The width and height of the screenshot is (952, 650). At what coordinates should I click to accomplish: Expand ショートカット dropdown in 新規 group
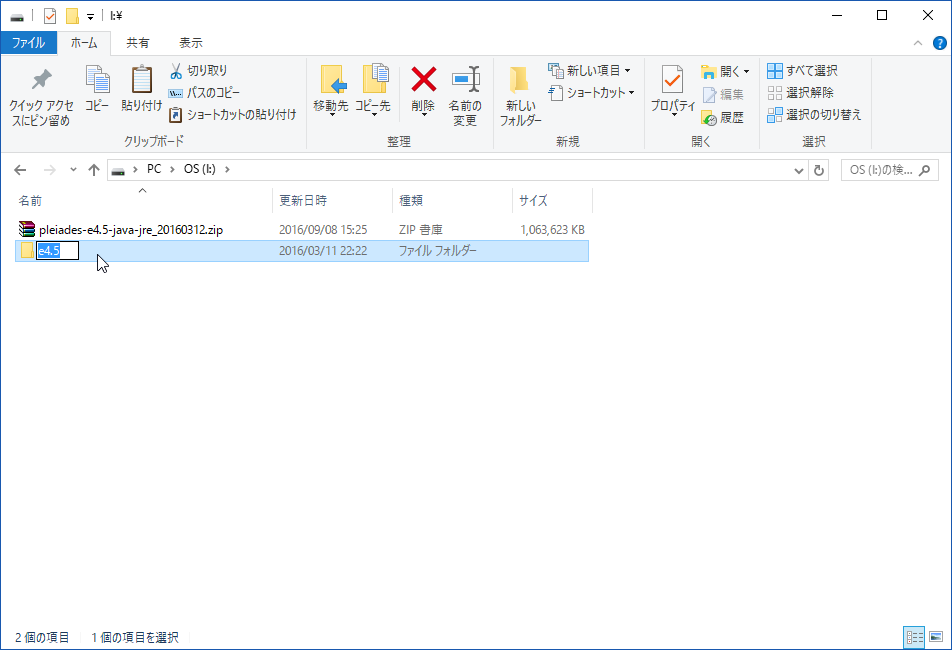631,93
